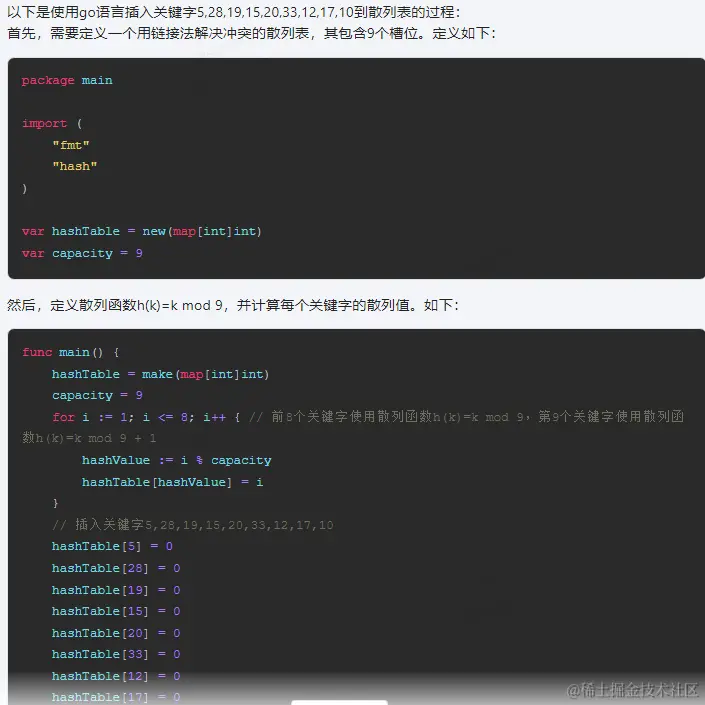Click the "var hashTable = new(map[int]int)" line

click(142, 232)
